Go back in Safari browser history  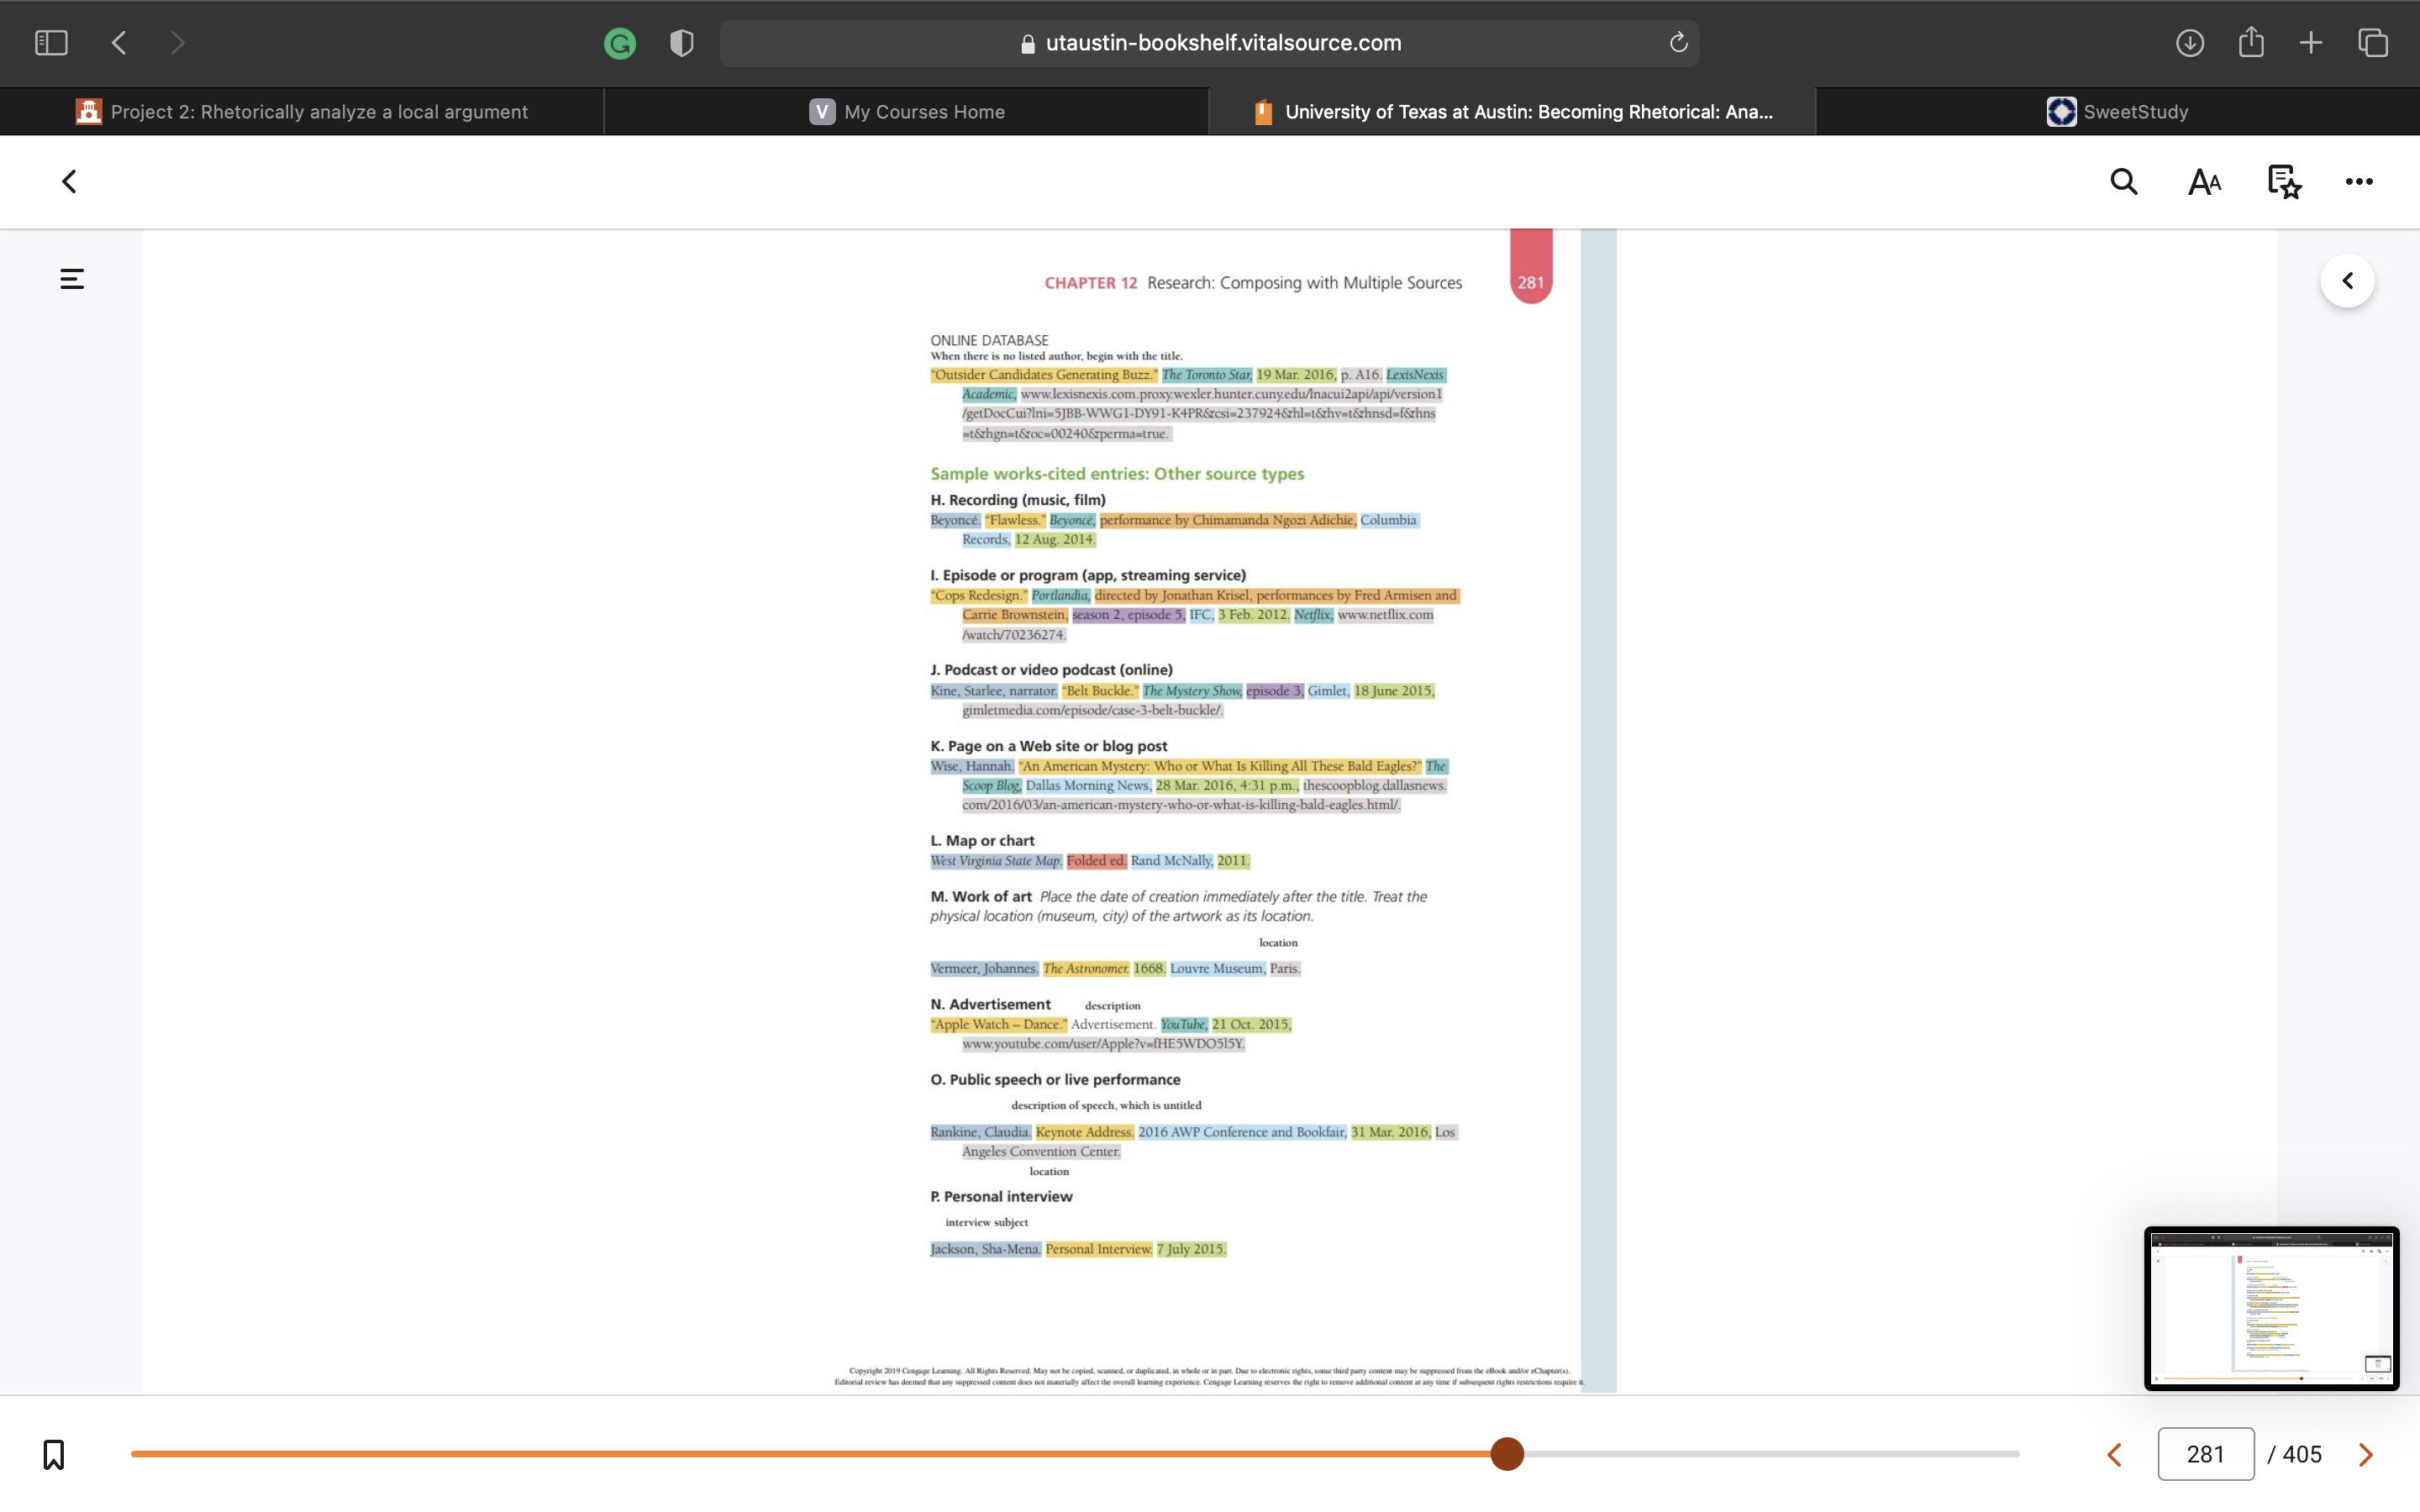point(119,43)
